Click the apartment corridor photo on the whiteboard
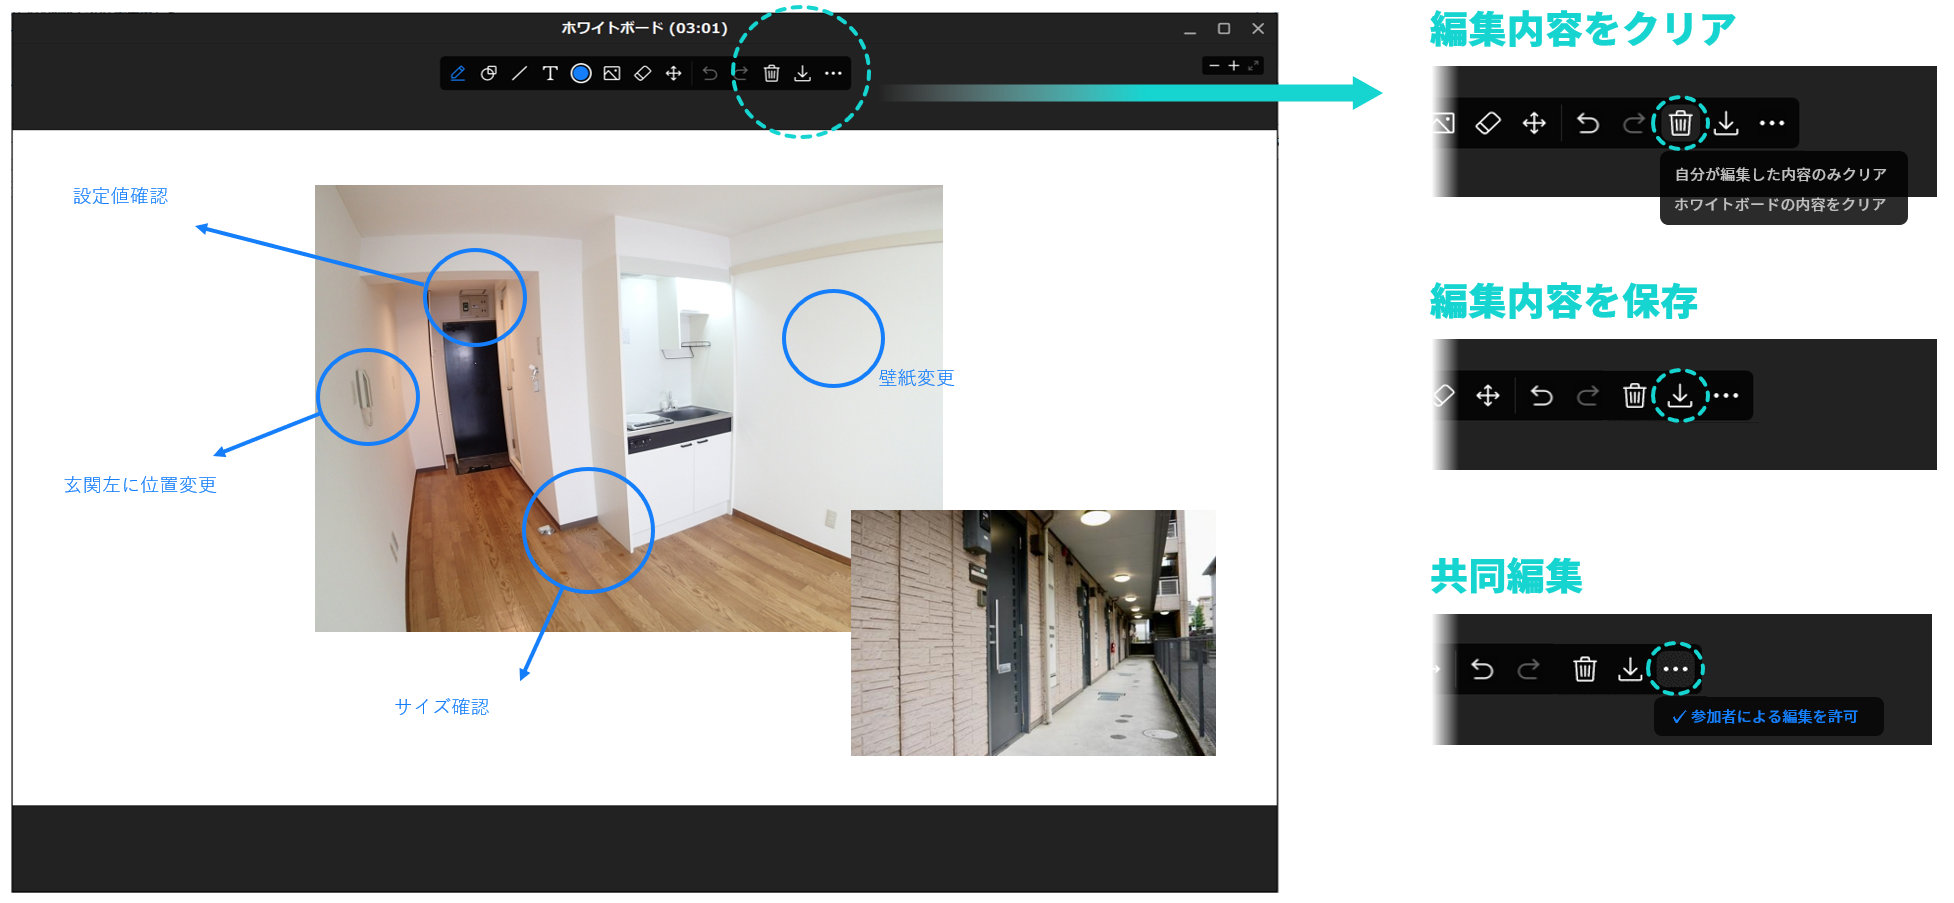Image resolution: width=1954 pixels, height=903 pixels. [x=1033, y=633]
